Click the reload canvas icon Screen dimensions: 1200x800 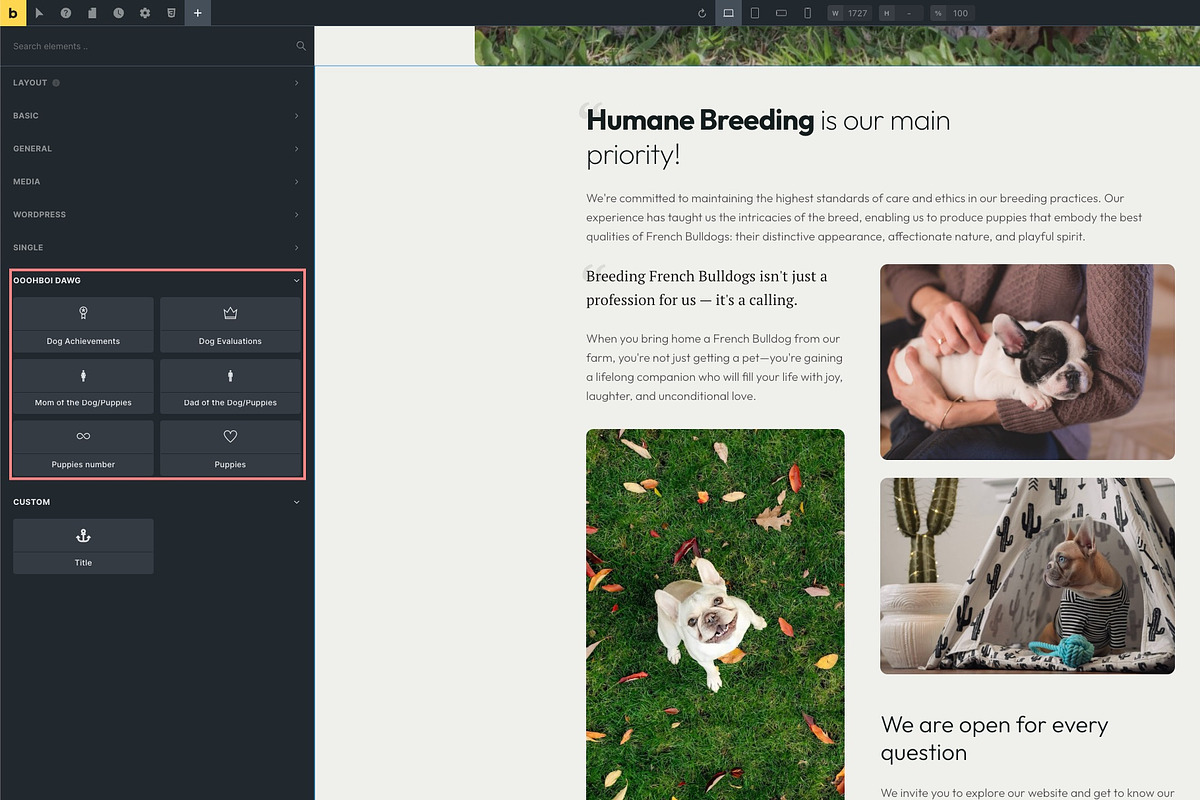tap(702, 13)
